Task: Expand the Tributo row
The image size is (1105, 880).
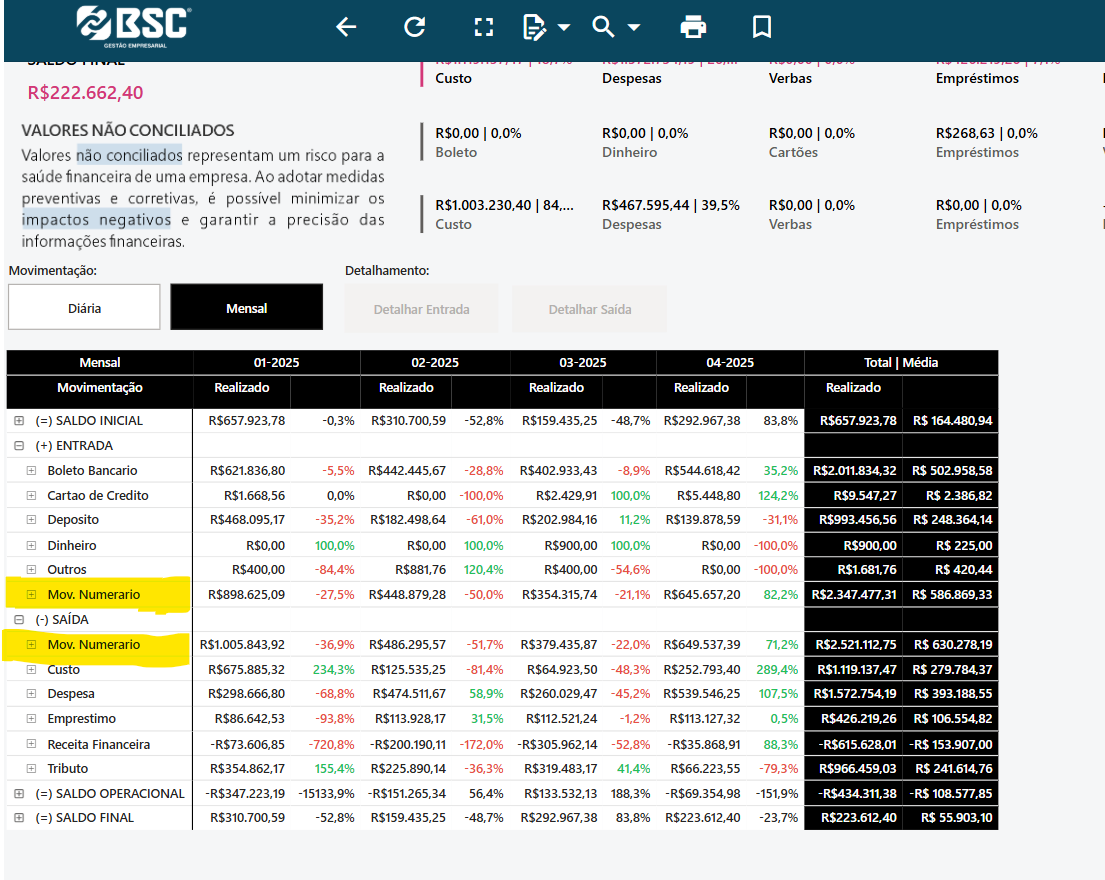Action: click(x=31, y=769)
